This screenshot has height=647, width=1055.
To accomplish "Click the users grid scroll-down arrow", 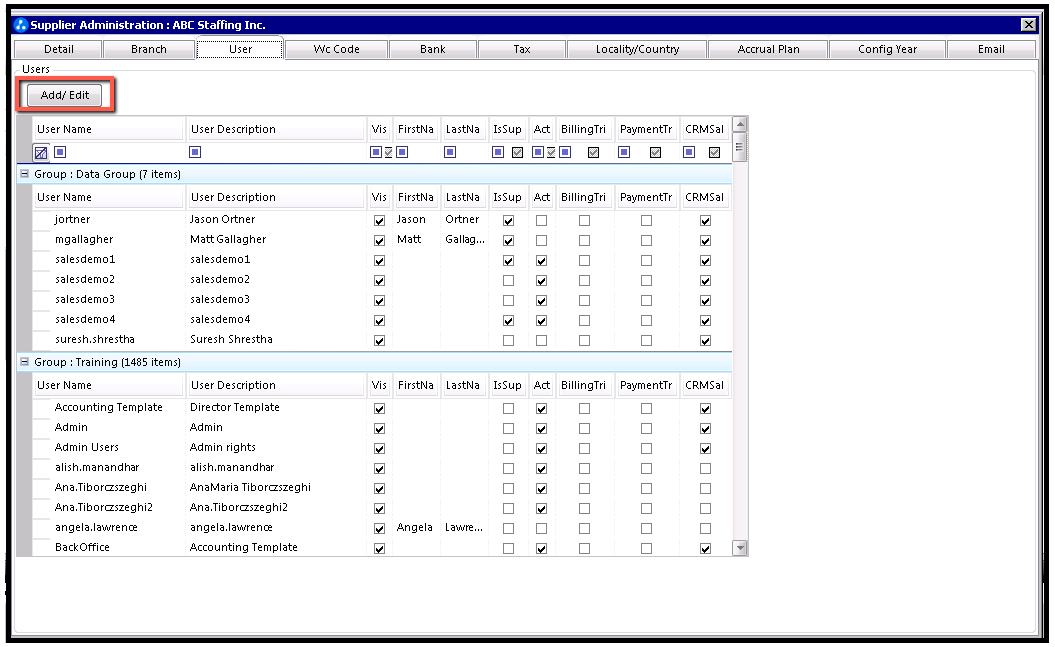I will click(x=740, y=547).
